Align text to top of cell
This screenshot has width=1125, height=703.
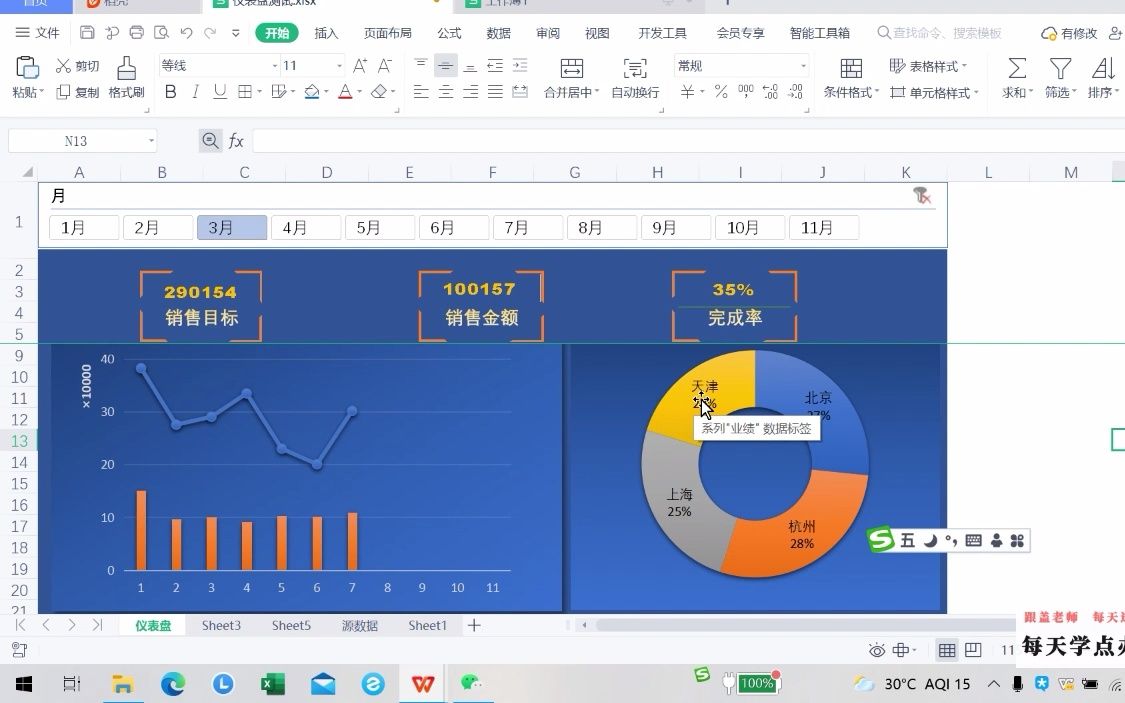[x=421, y=66]
